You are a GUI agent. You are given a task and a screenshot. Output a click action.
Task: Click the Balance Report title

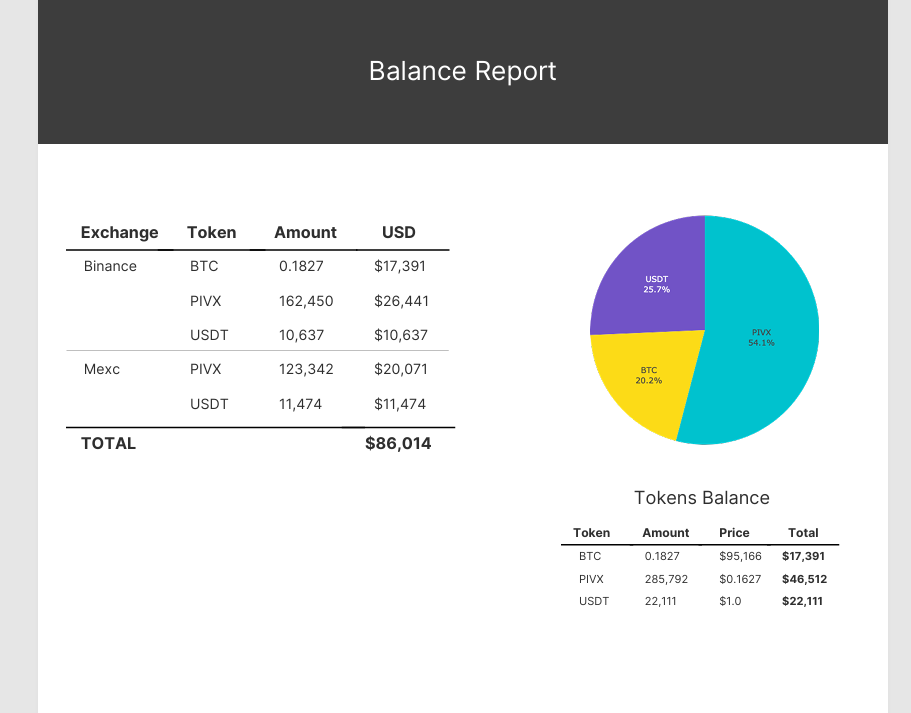[x=462, y=71]
